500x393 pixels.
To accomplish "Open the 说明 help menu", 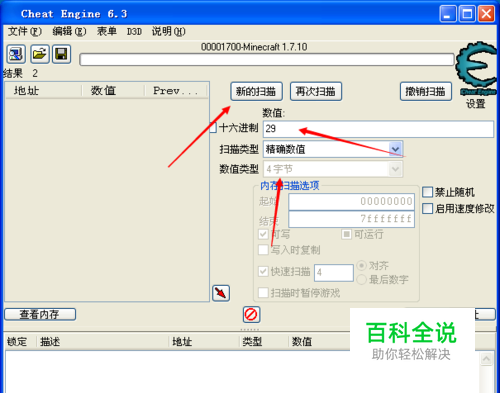I will click(x=169, y=32).
